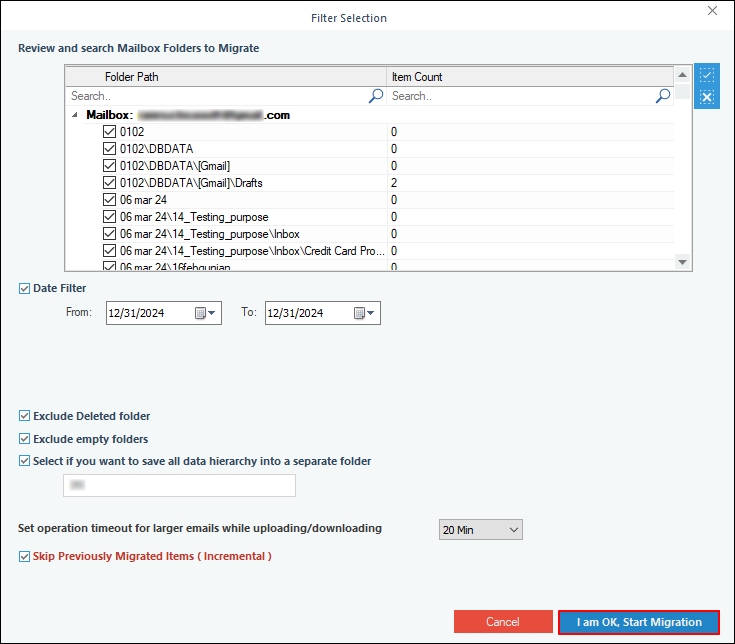This screenshot has width=735, height=644.
Task: Click the separate folder name text box
Action: click(x=180, y=485)
